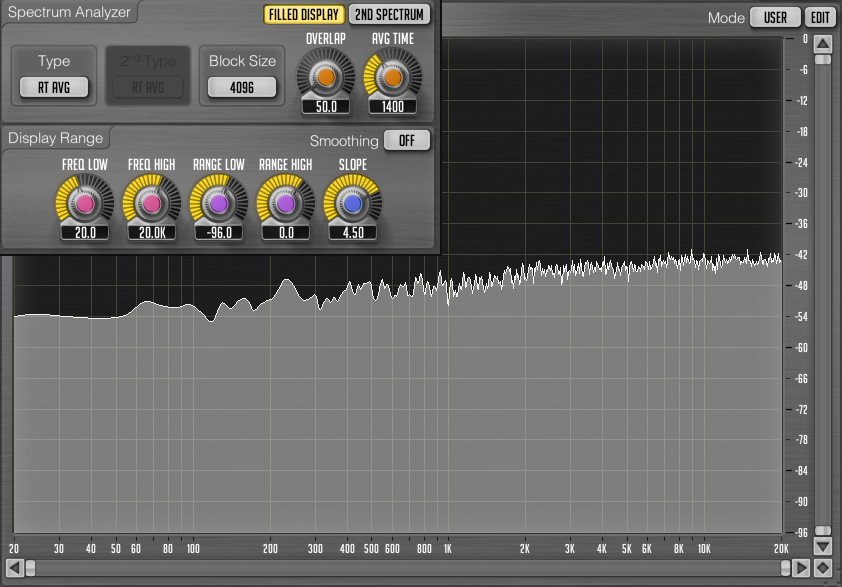Toggle the Smoothing OFF button
This screenshot has width=842, height=587.
407,141
